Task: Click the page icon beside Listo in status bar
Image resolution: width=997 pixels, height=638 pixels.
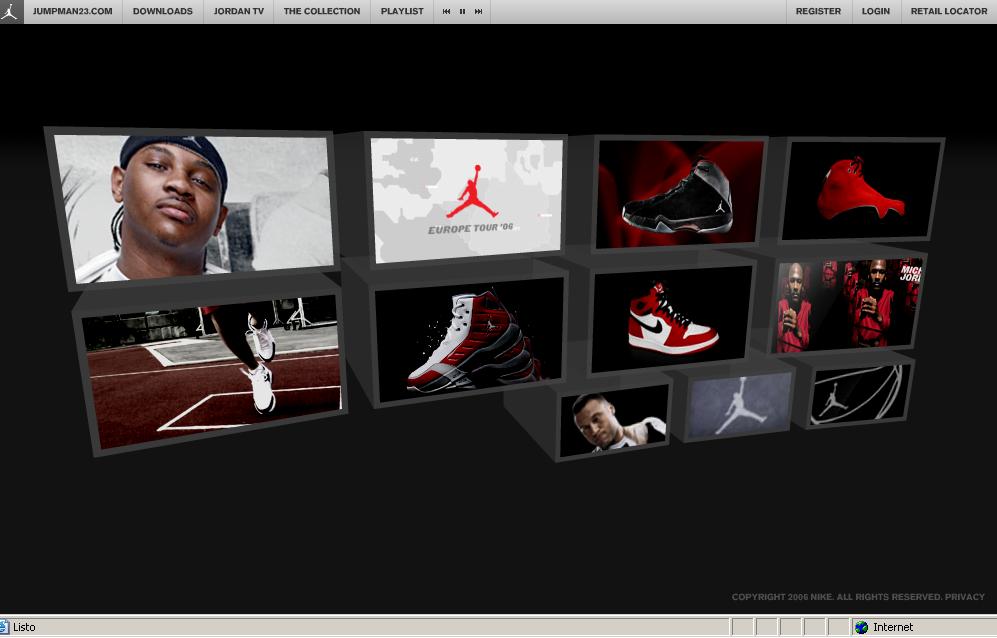Action: coord(4,627)
